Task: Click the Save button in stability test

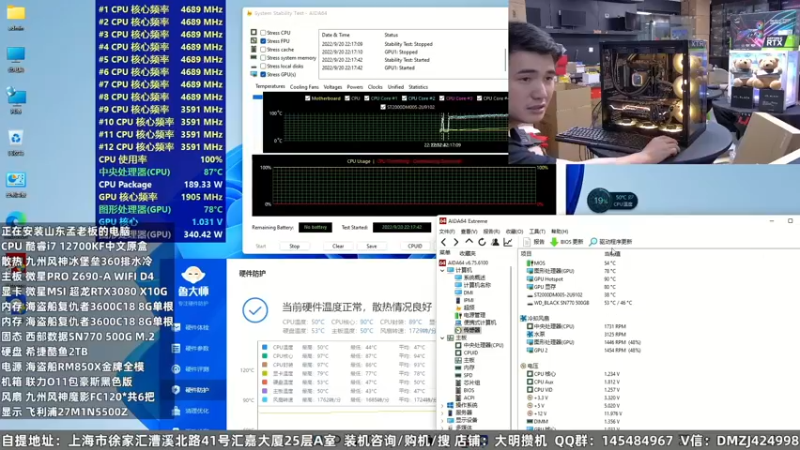Action: pyautogui.click(x=371, y=246)
